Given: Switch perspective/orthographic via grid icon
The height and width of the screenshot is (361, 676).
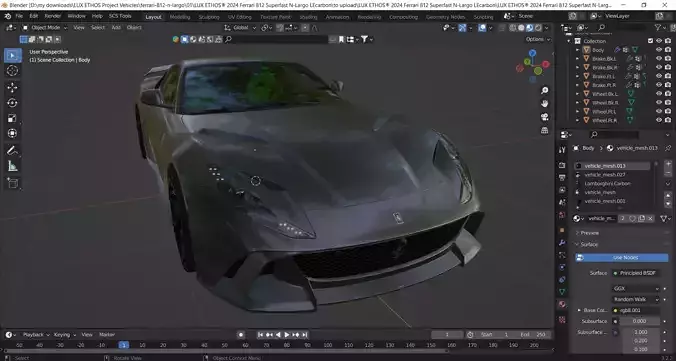Looking at the screenshot, I should (x=545, y=130).
